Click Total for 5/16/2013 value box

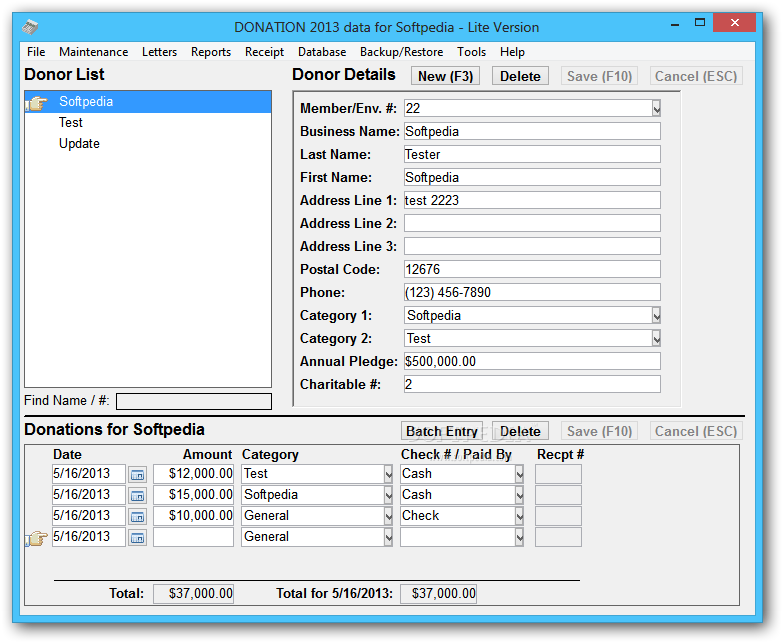tap(438, 594)
